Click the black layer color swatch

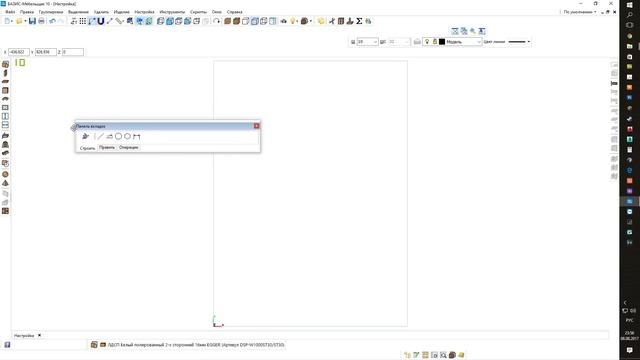point(442,42)
